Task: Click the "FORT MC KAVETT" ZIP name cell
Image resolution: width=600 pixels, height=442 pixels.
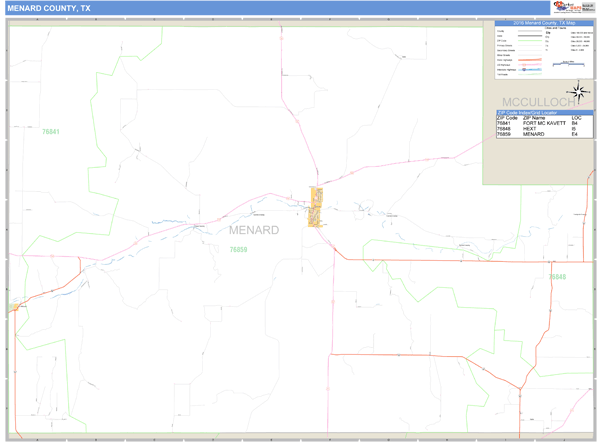Action: [544, 123]
